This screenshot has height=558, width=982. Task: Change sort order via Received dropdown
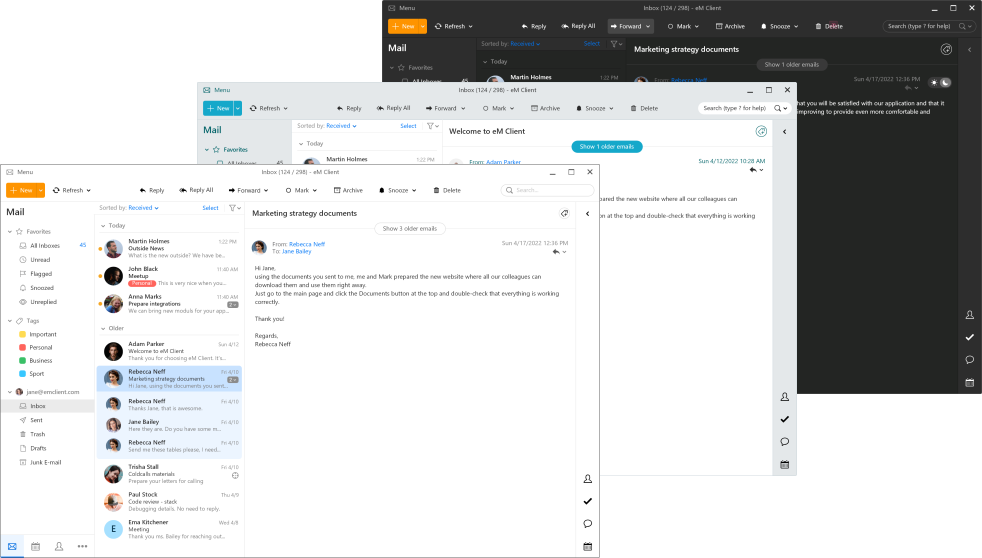coord(143,208)
